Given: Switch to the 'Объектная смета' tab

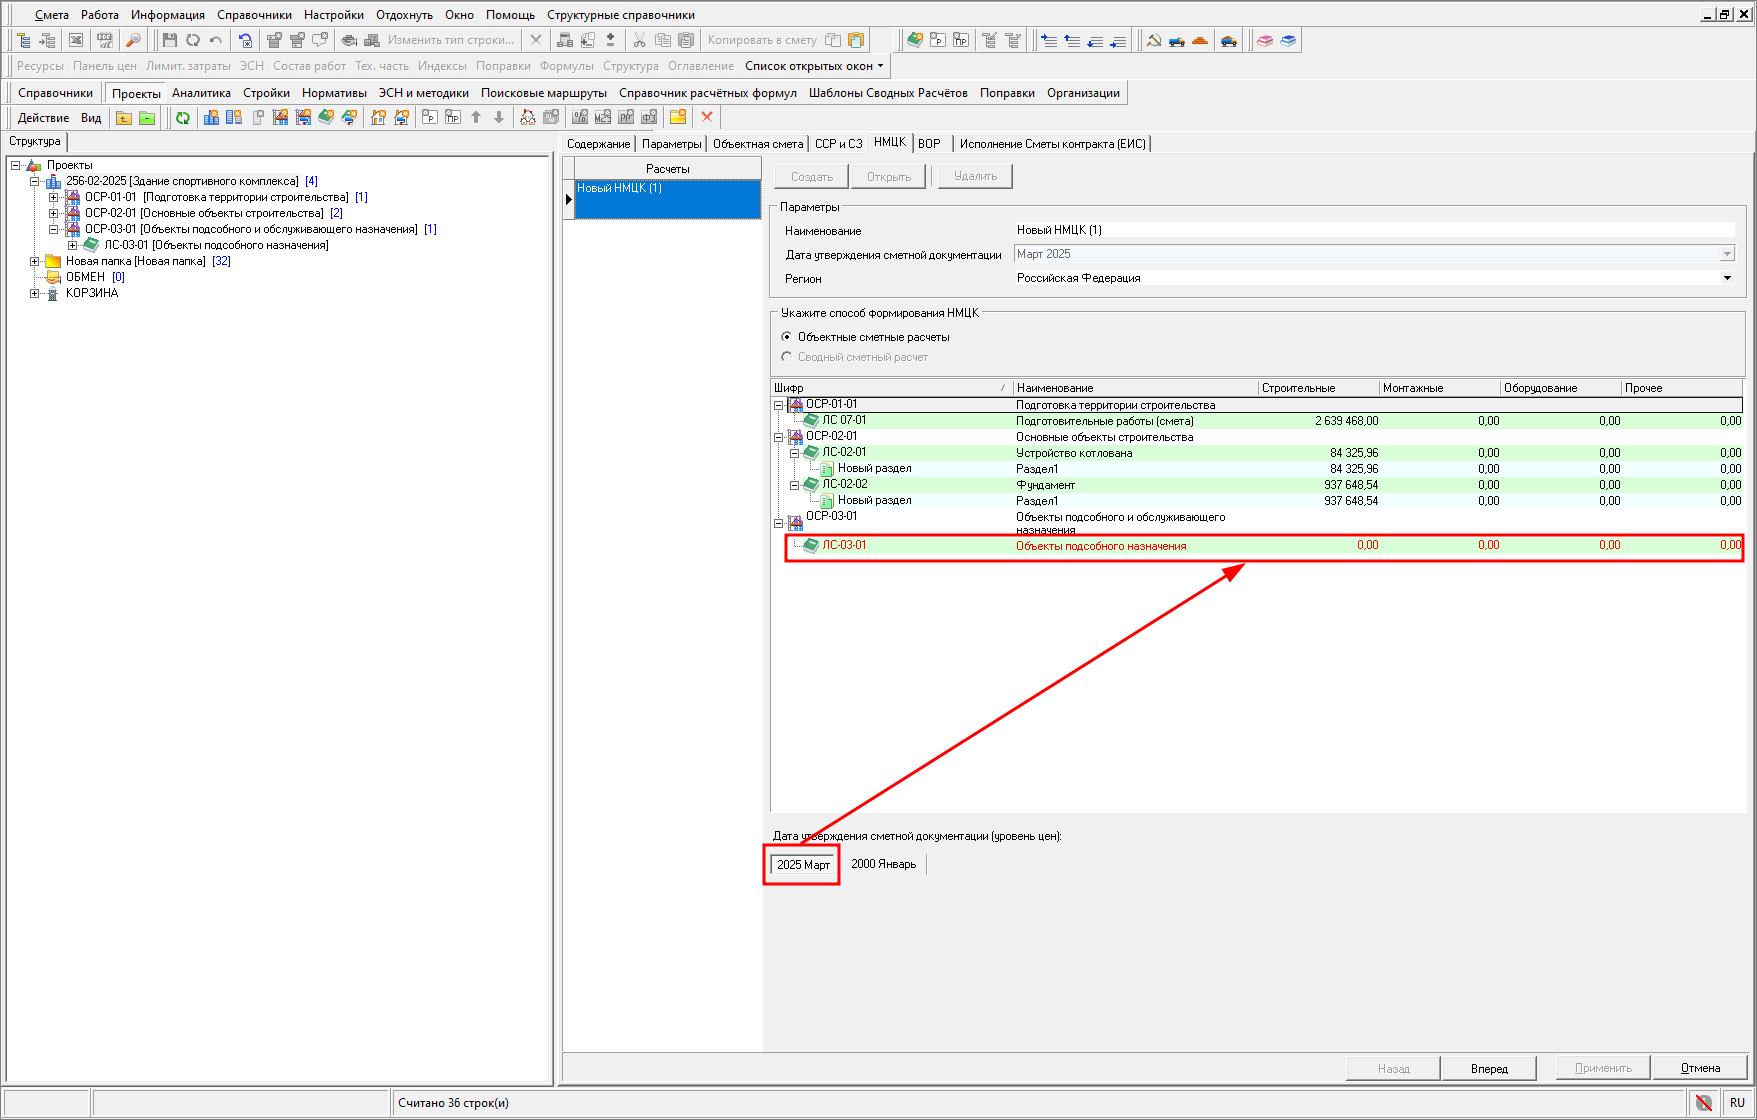Looking at the screenshot, I should tap(757, 144).
